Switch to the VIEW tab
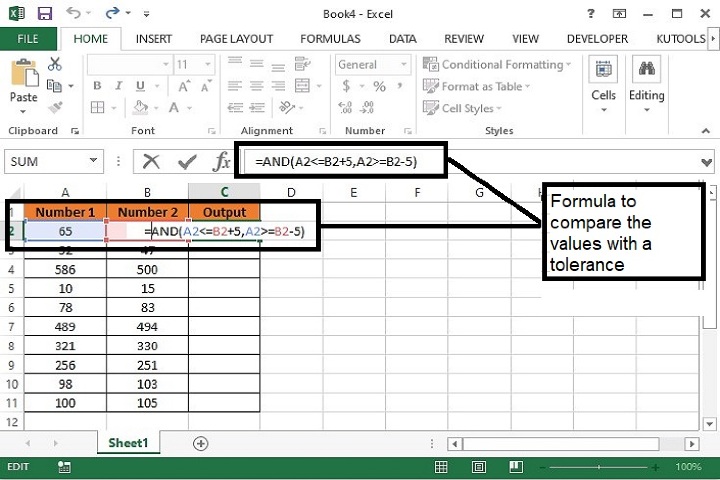The image size is (720, 480). pos(525,39)
